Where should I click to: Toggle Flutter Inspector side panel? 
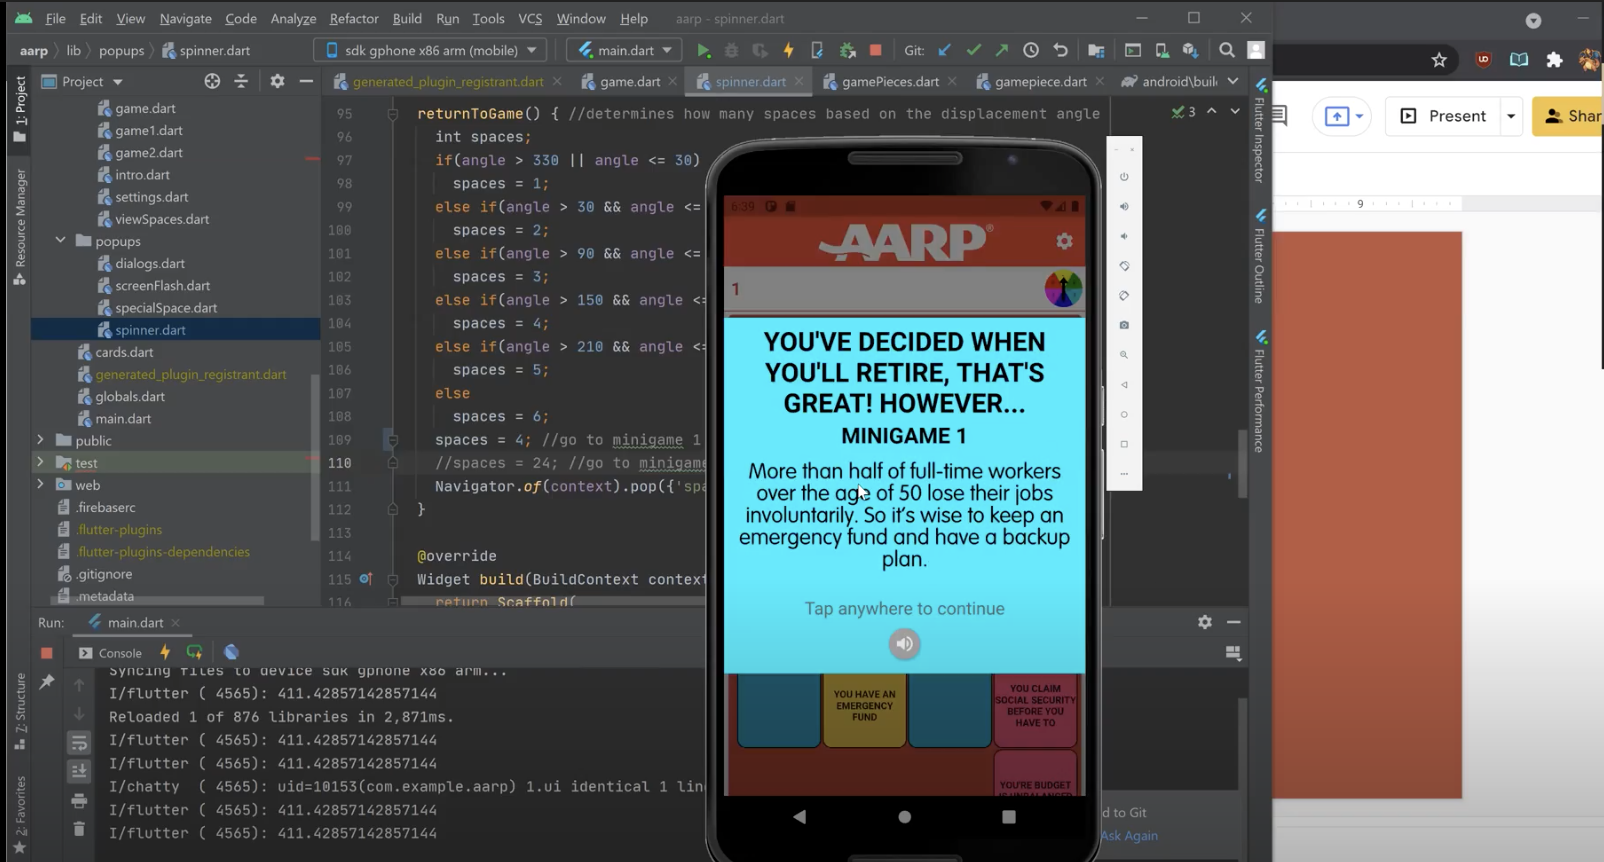tap(1260, 131)
